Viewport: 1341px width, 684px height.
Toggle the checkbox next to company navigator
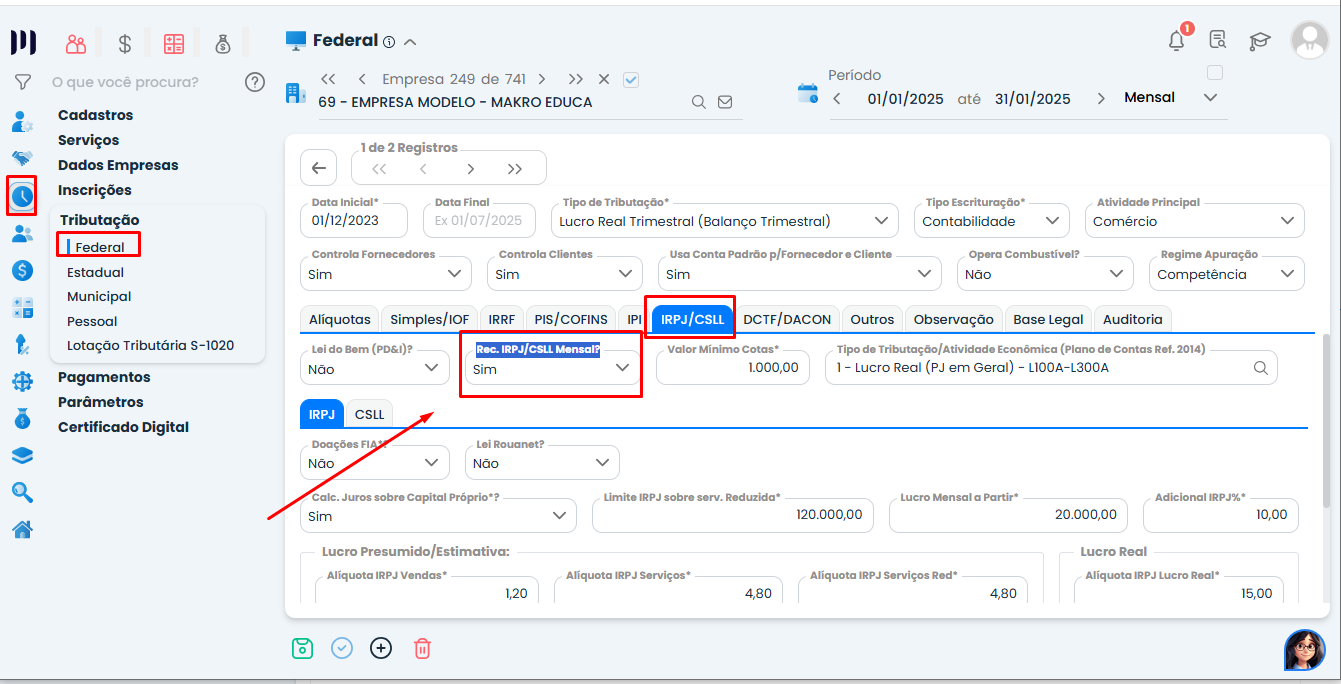pyautogui.click(x=631, y=79)
